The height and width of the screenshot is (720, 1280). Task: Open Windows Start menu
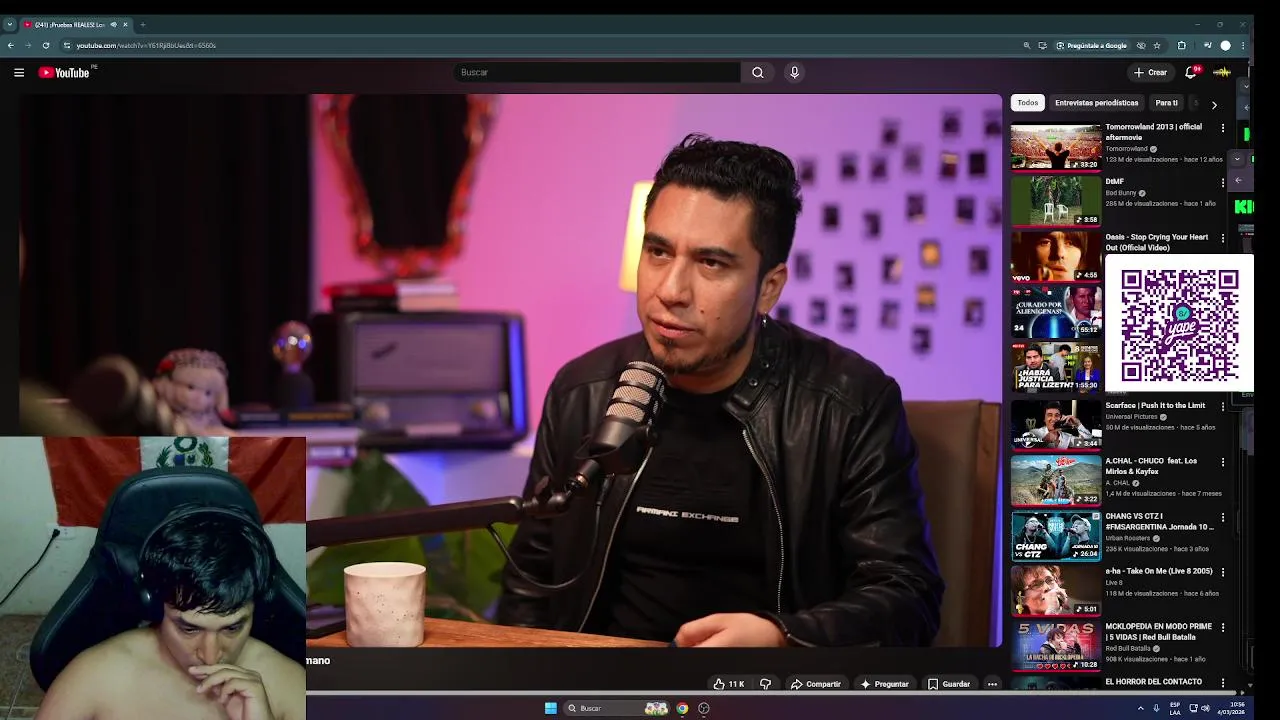[550, 708]
